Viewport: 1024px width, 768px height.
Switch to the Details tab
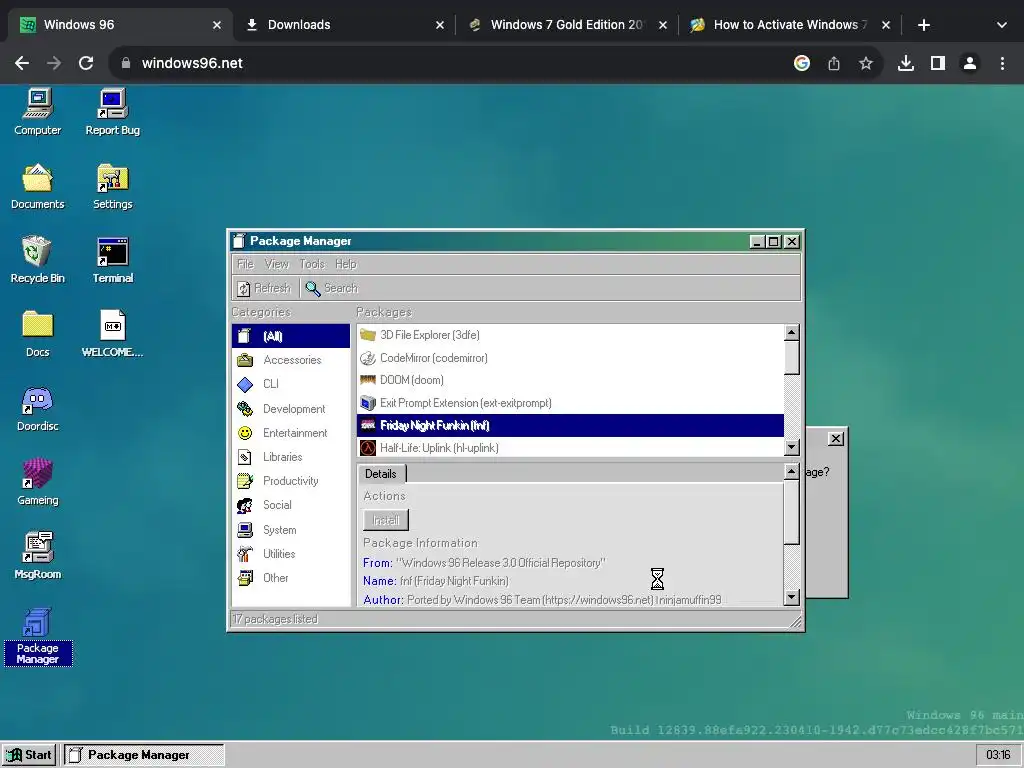point(381,473)
